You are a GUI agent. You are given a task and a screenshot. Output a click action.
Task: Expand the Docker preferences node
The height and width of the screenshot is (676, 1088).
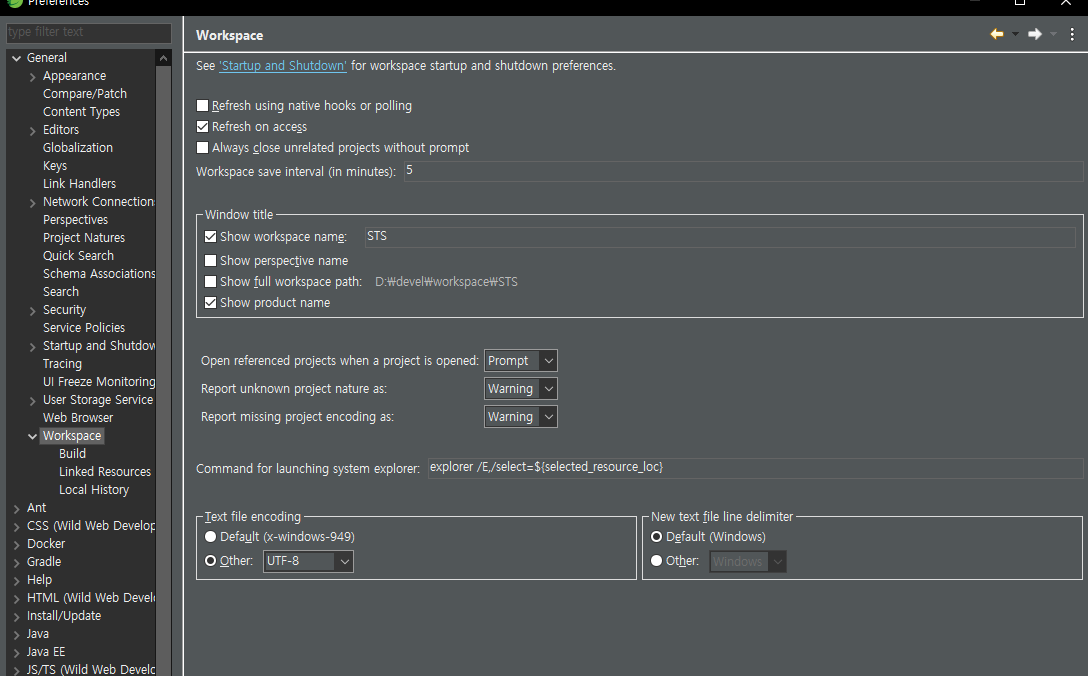[x=17, y=545]
